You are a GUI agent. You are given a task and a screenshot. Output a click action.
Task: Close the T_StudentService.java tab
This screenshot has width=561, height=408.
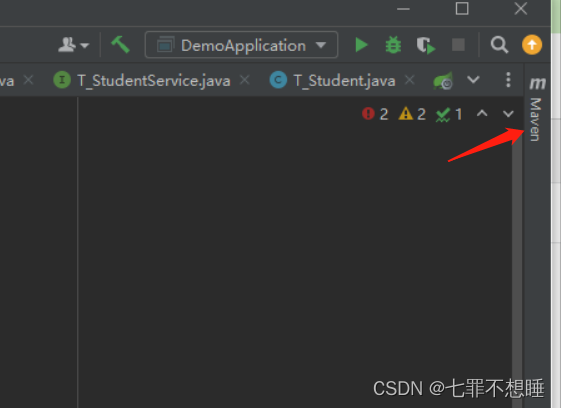click(245, 80)
